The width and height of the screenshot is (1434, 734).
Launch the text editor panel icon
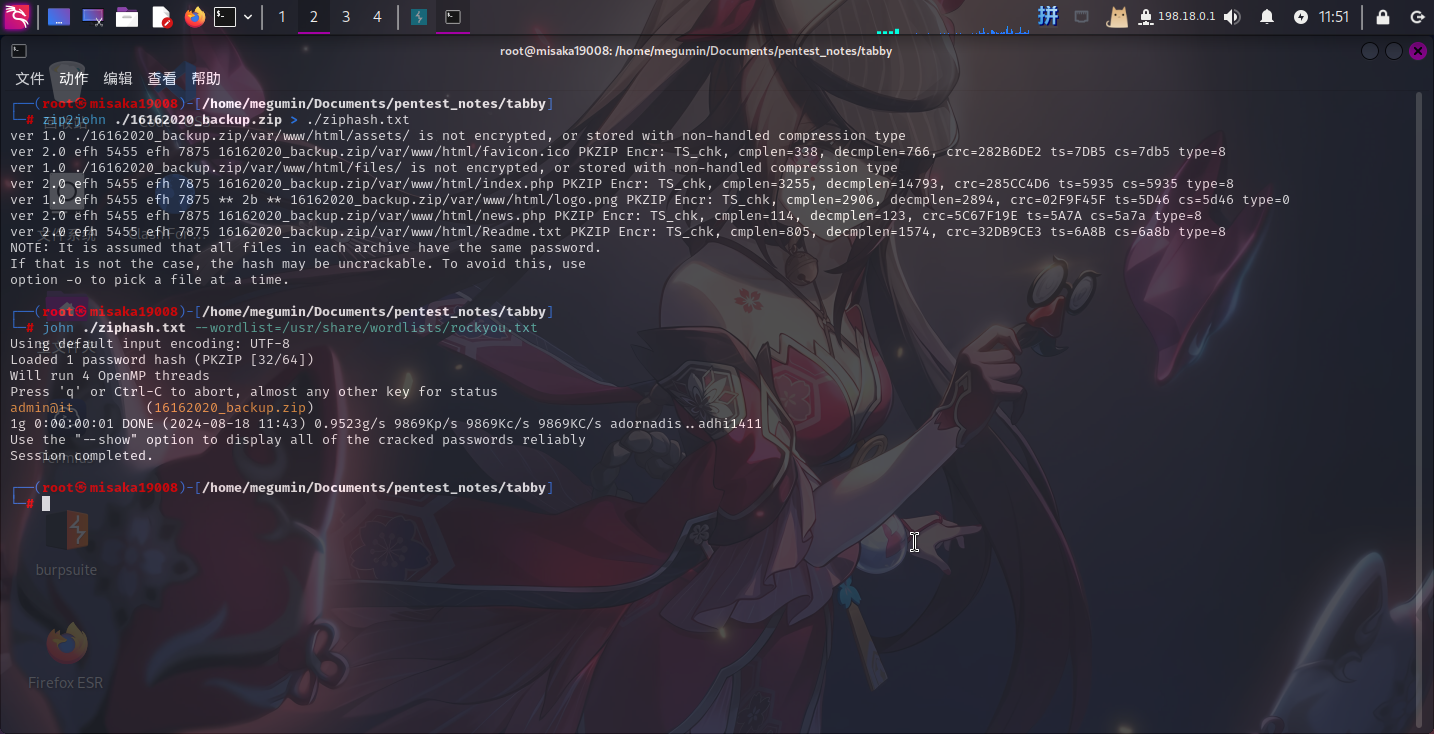click(161, 17)
